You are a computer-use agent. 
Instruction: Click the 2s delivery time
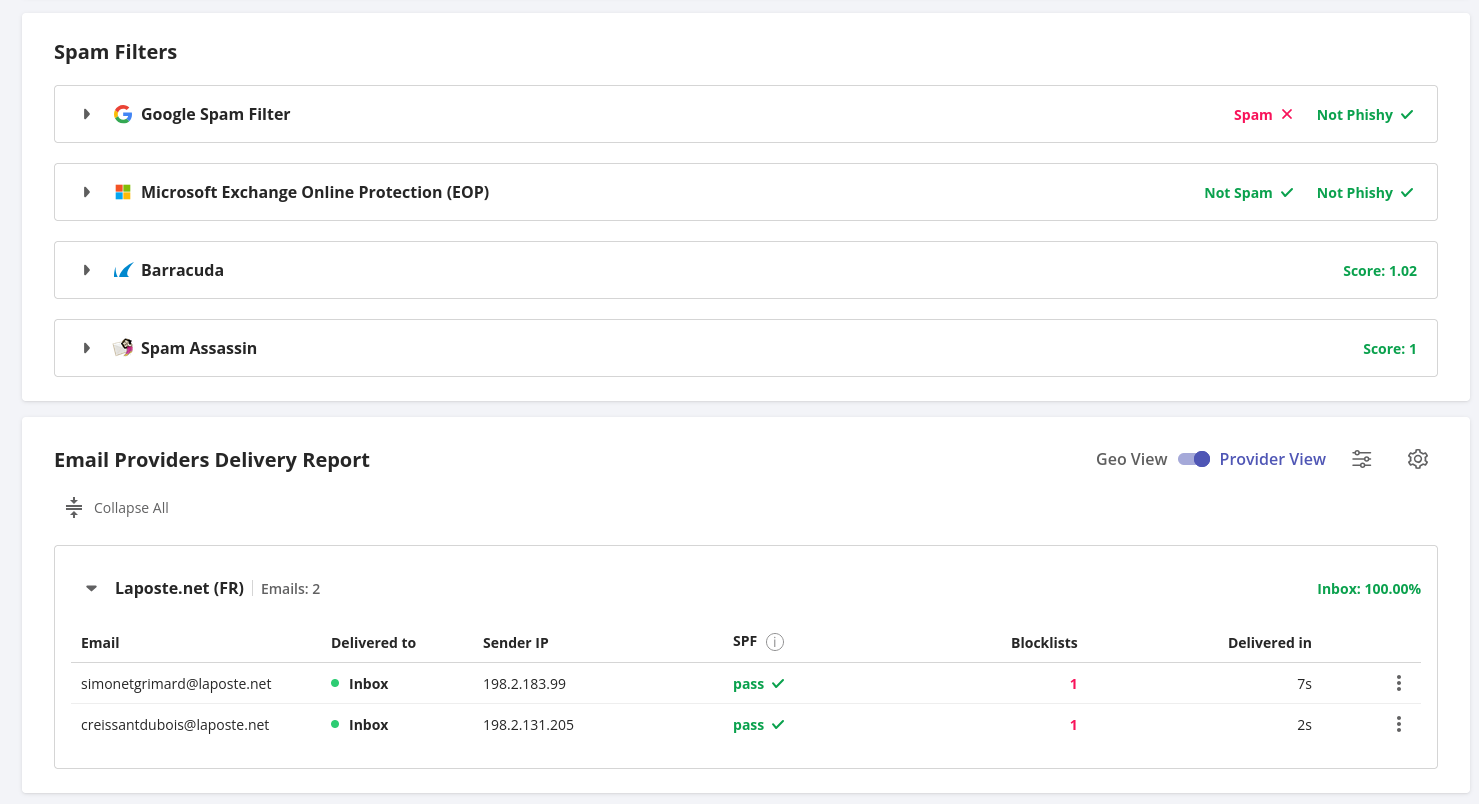[1304, 725]
